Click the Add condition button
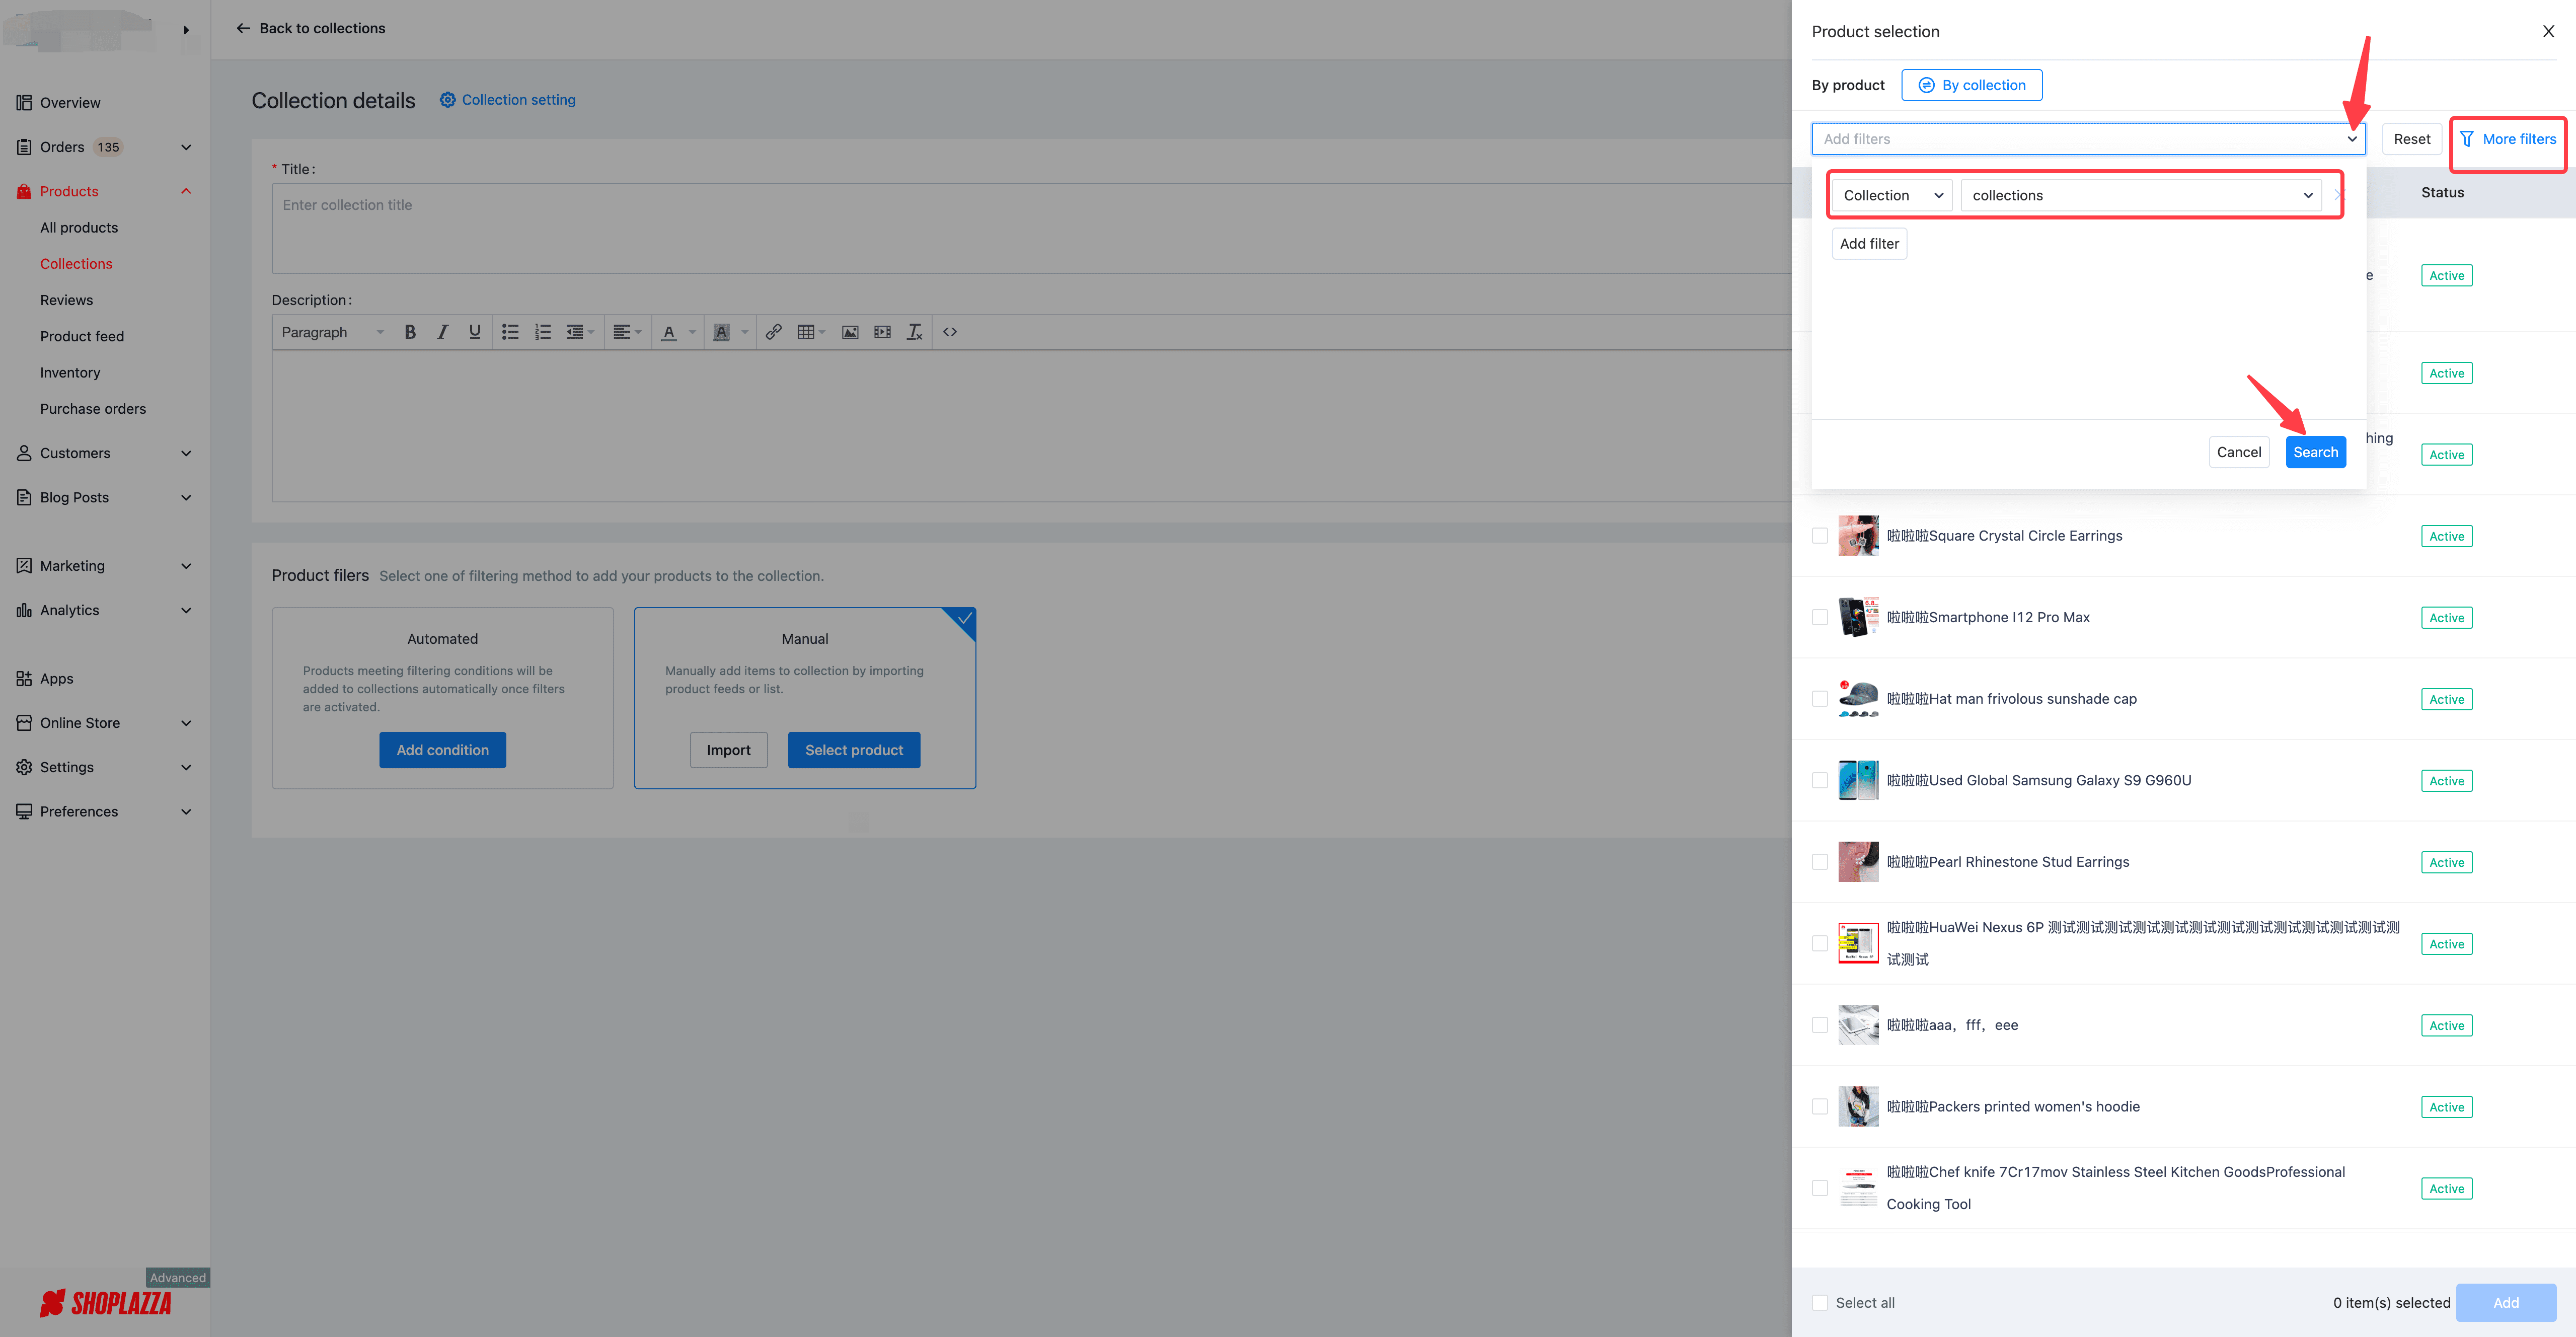The width and height of the screenshot is (2576, 1337). point(442,750)
